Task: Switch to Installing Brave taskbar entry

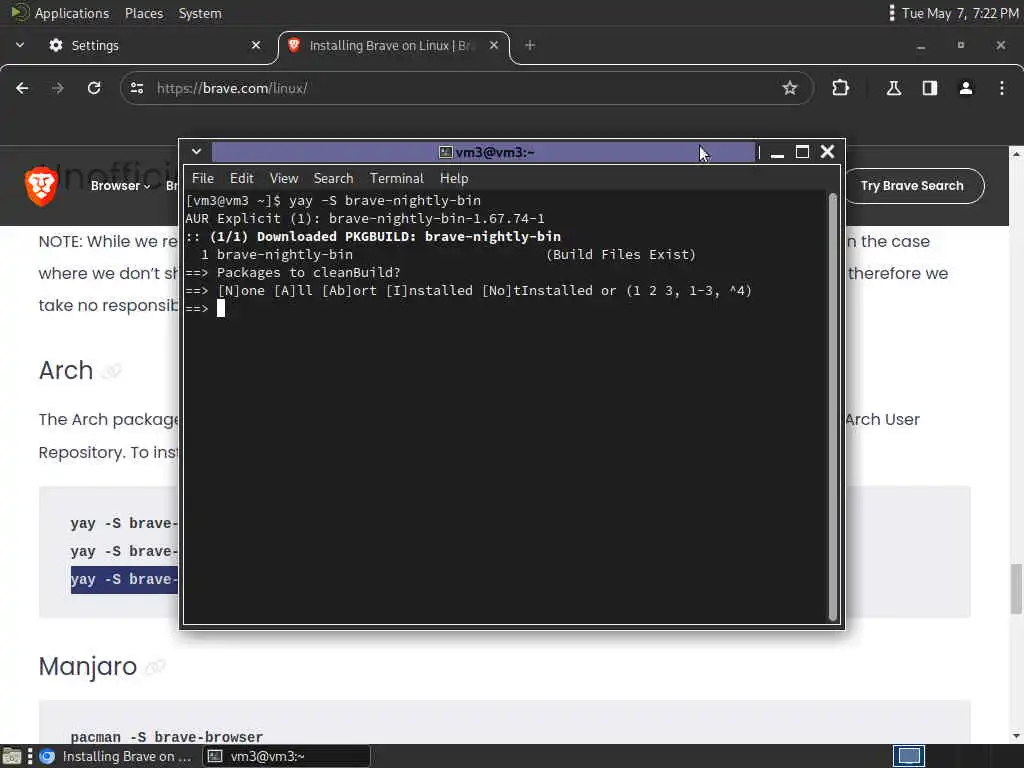Action: 116,756
